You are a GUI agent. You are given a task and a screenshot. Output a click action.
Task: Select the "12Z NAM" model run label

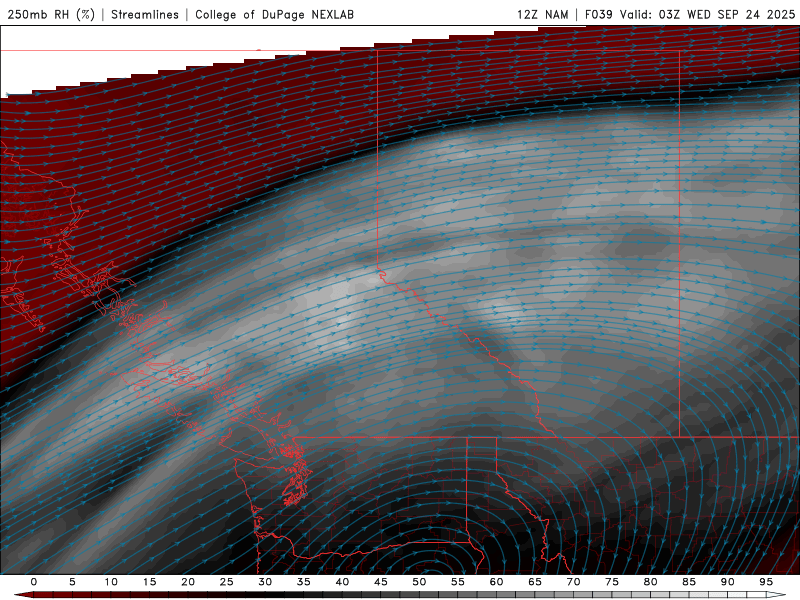point(542,14)
